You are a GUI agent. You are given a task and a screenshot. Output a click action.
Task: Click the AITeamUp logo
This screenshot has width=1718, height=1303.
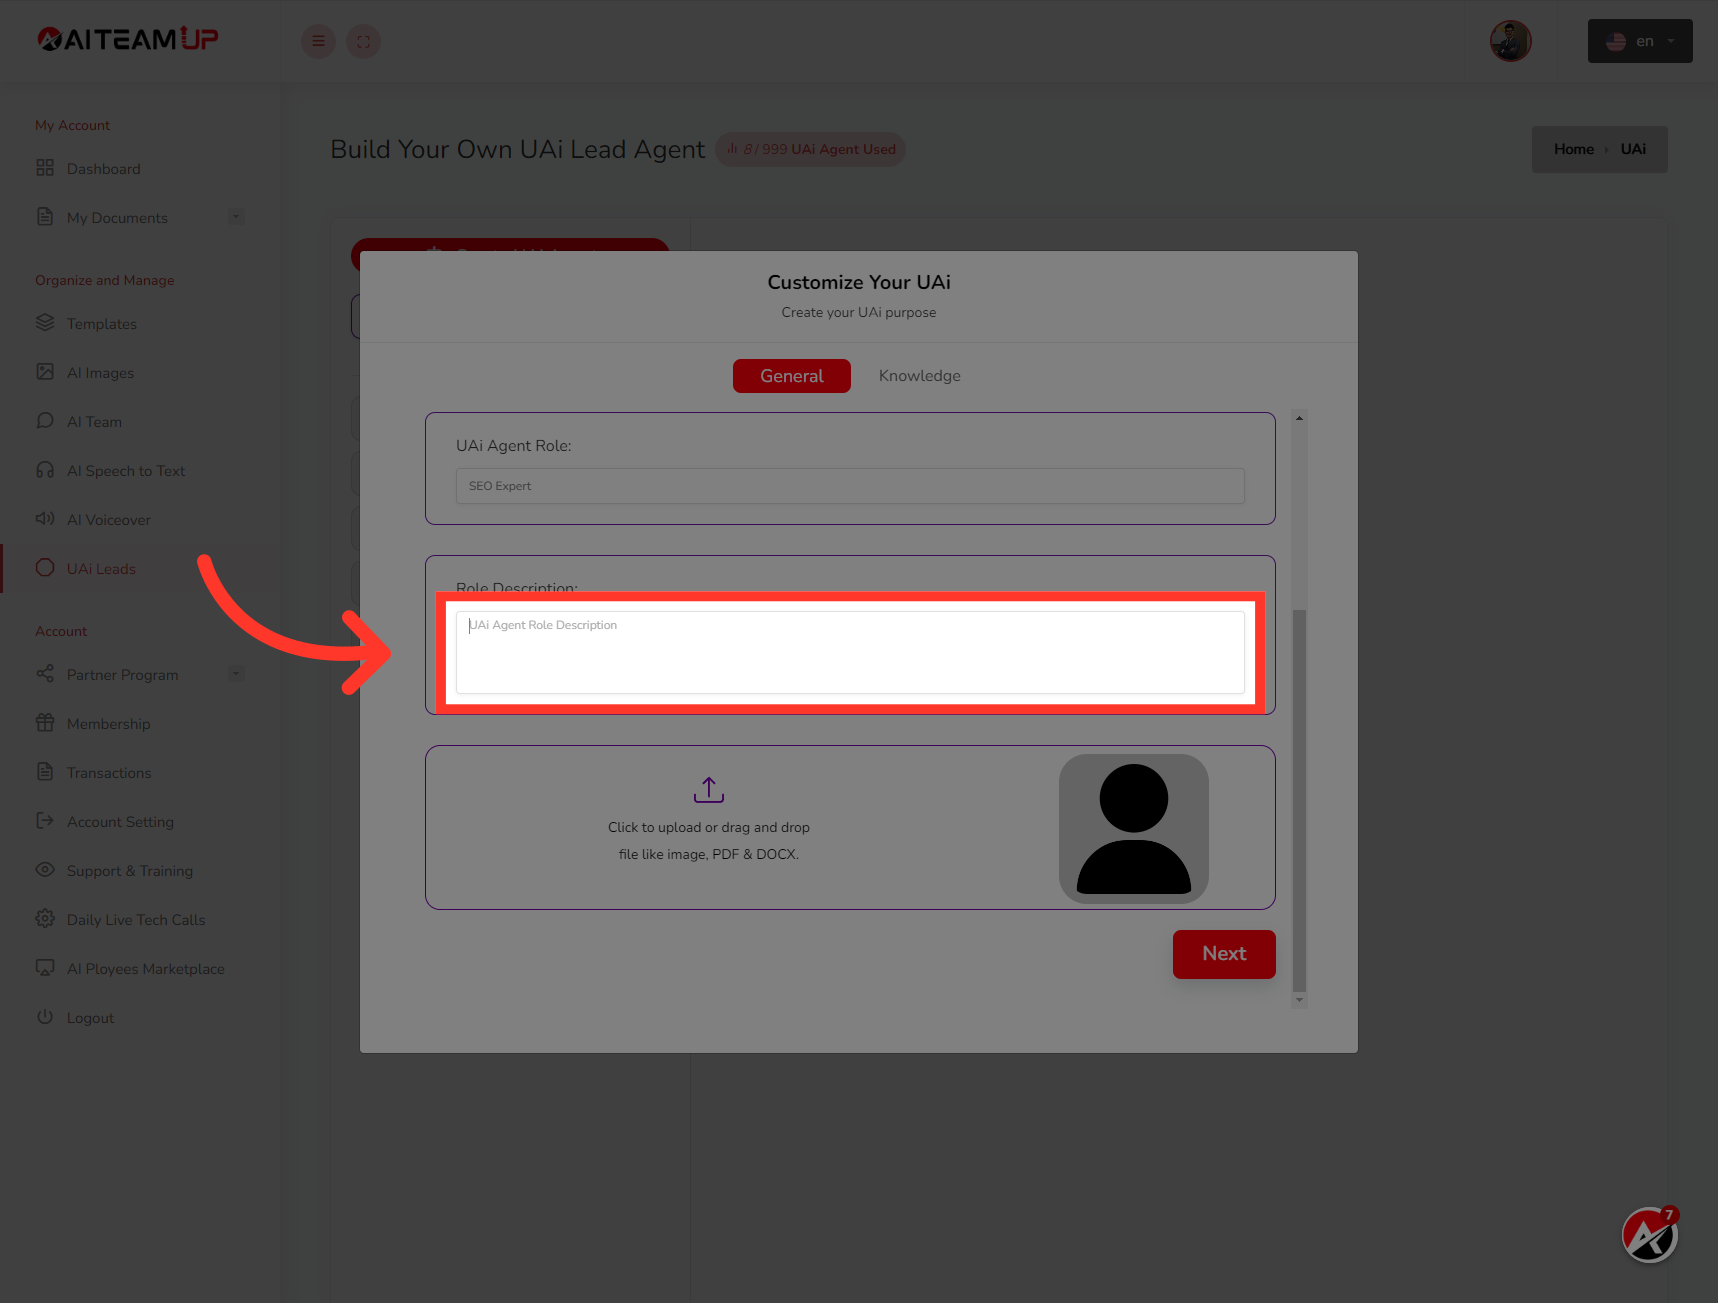point(127,39)
